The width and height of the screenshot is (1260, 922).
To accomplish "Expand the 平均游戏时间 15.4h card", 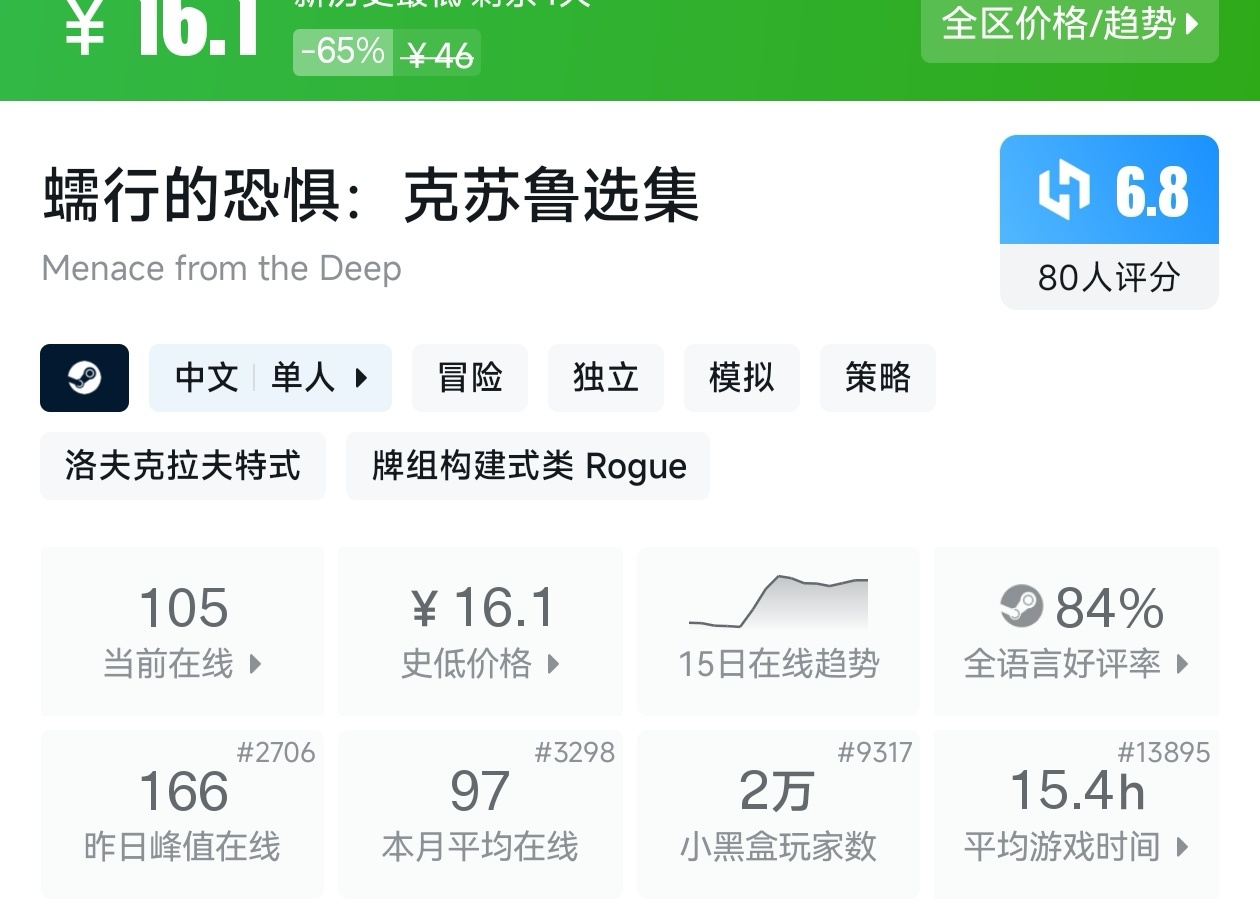I will (x=1076, y=814).
